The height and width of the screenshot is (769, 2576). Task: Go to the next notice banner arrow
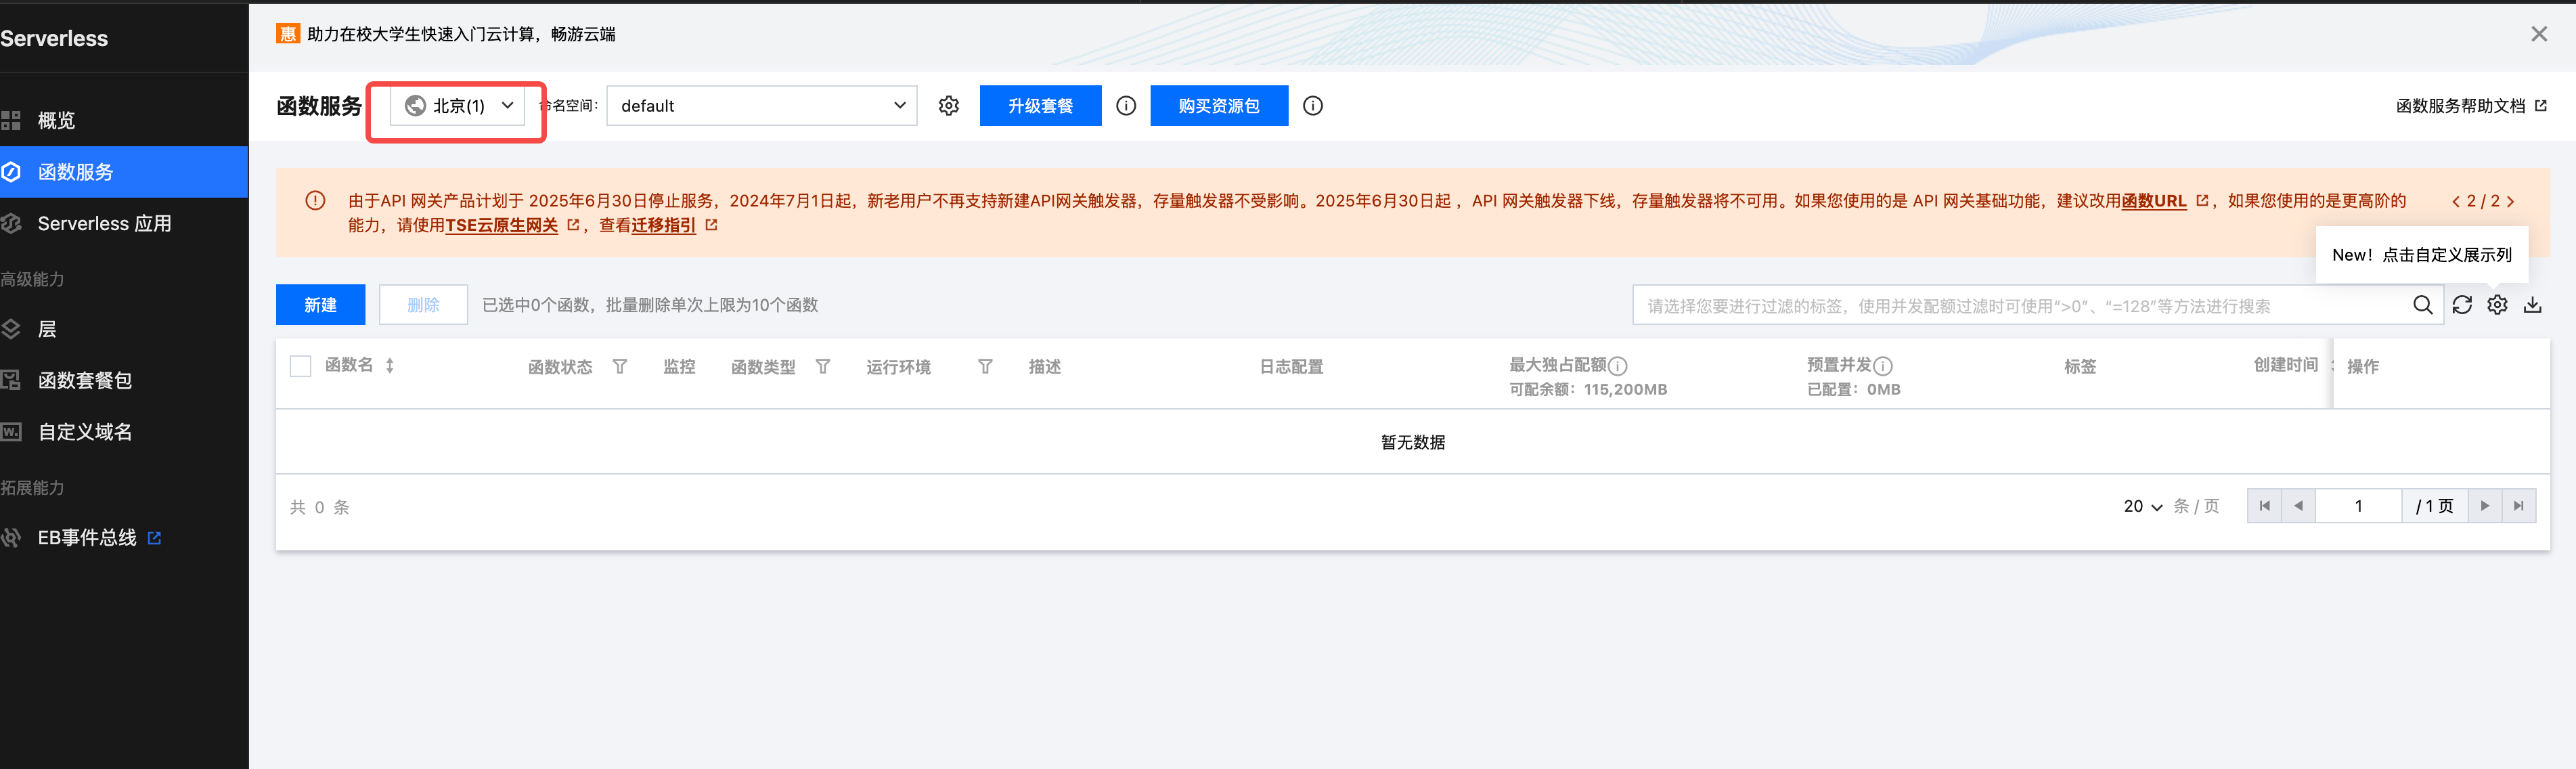[x=2509, y=201]
